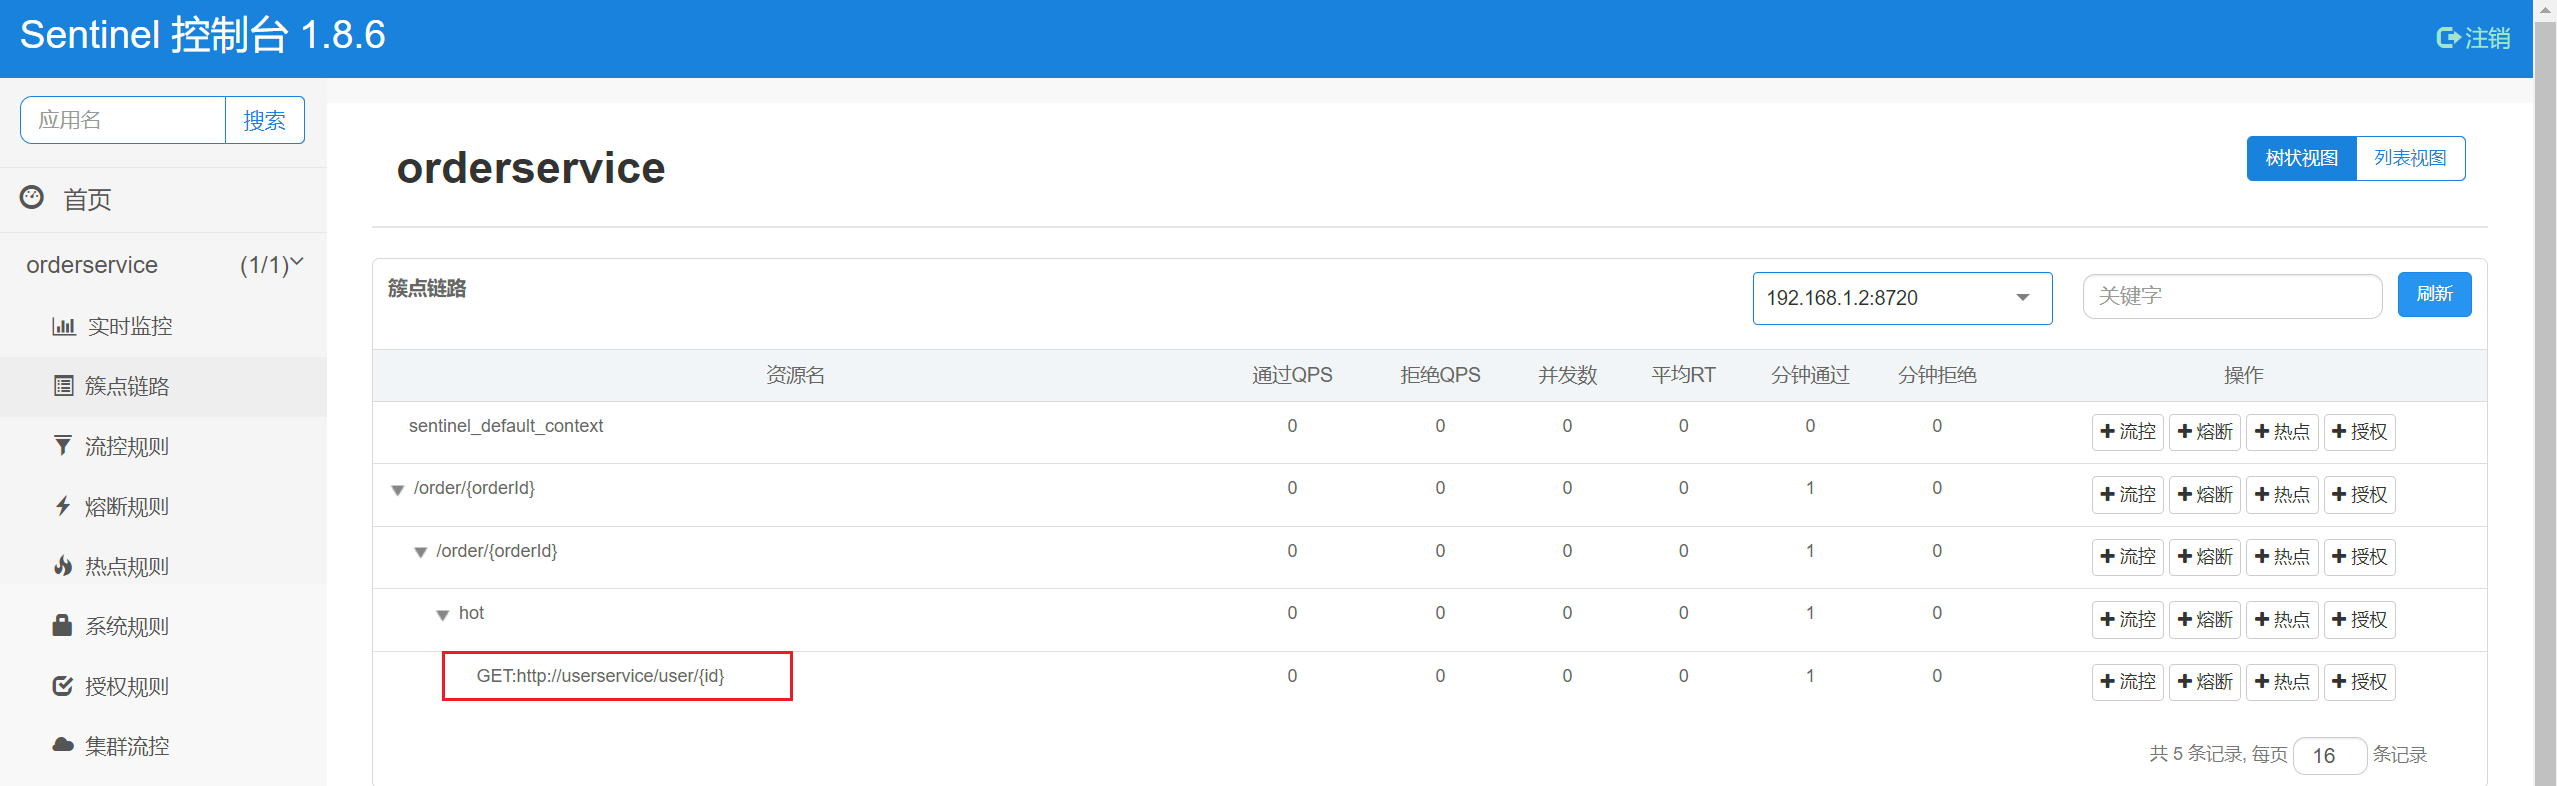The height and width of the screenshot is (786, 2557).
Task: Add 热点 rule for sentinel_default_context
Action: (x=2281, y=432)
